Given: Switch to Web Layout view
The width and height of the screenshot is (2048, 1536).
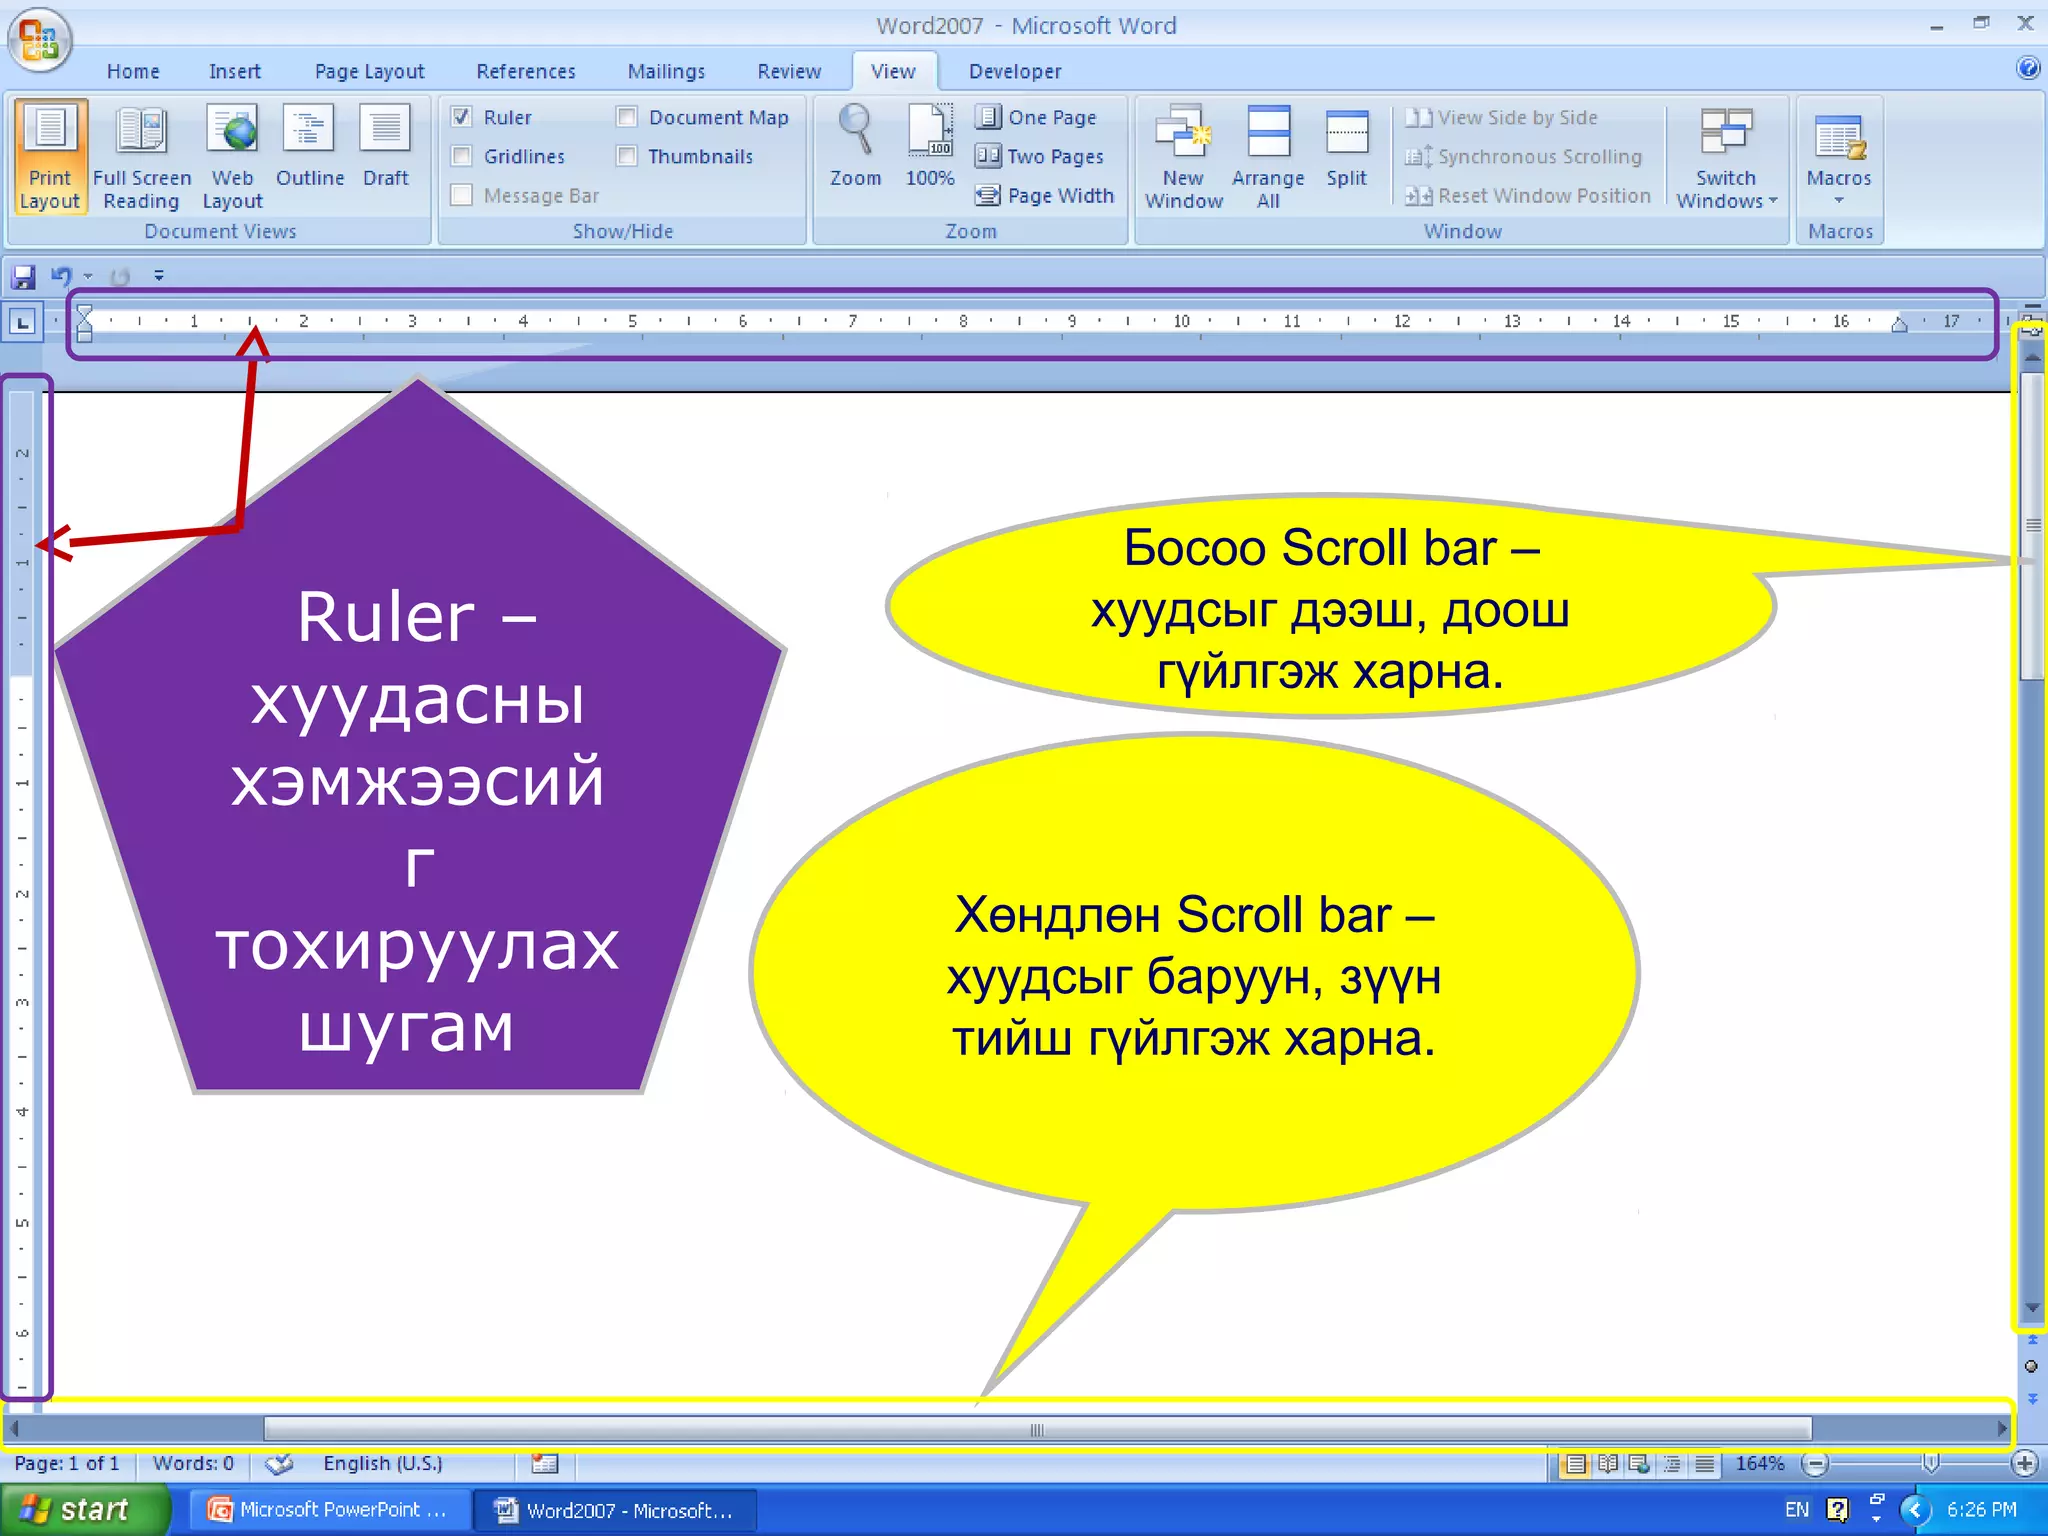Looking at the screenshot, I should [233, 156].
